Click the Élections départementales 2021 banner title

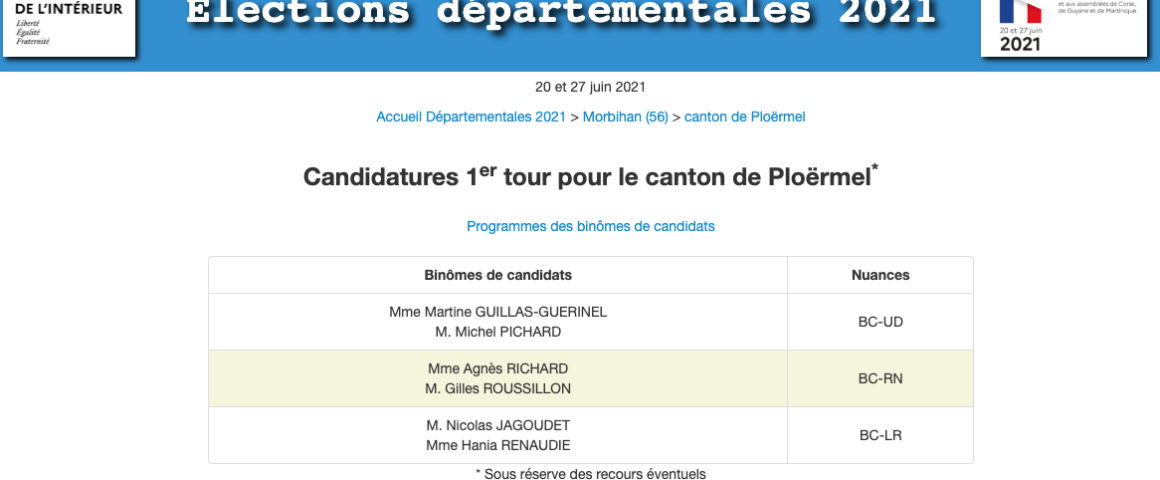561,14
